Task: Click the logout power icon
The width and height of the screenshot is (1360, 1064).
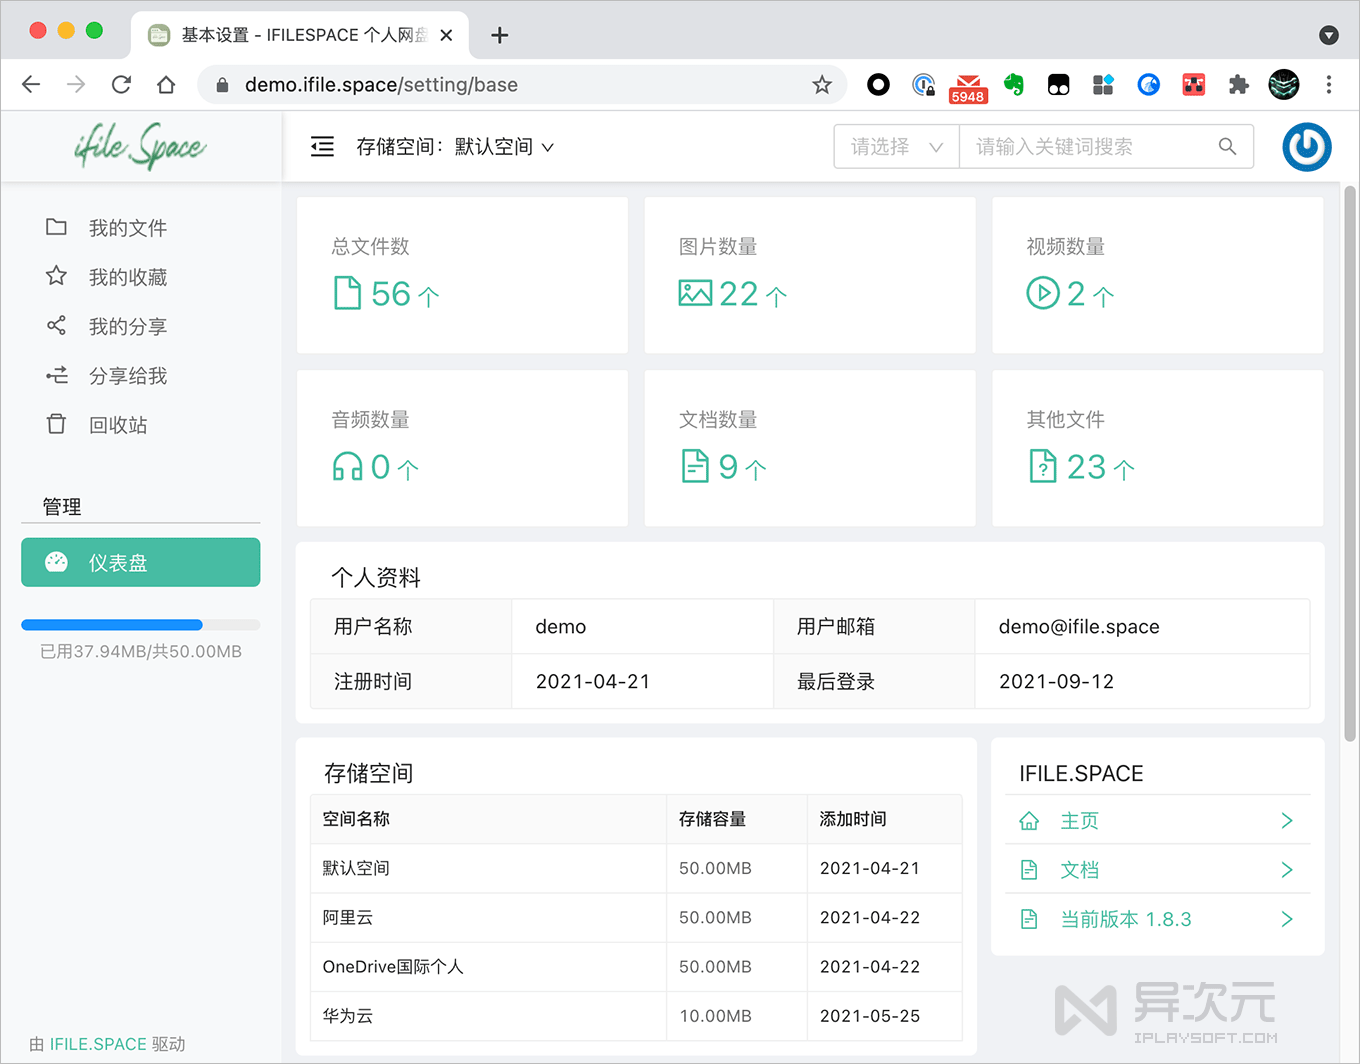Action: click(x=1306, y=146)
